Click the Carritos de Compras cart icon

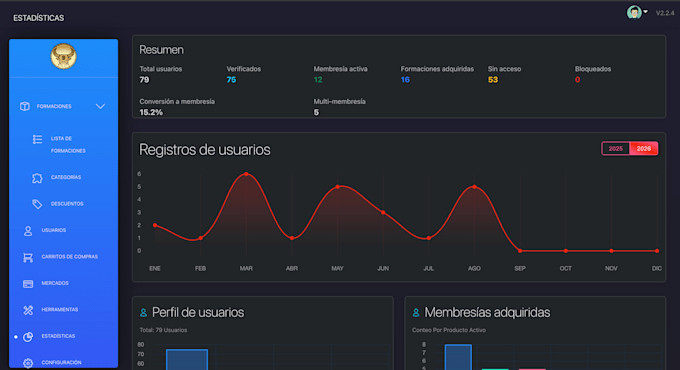point(28,257)
